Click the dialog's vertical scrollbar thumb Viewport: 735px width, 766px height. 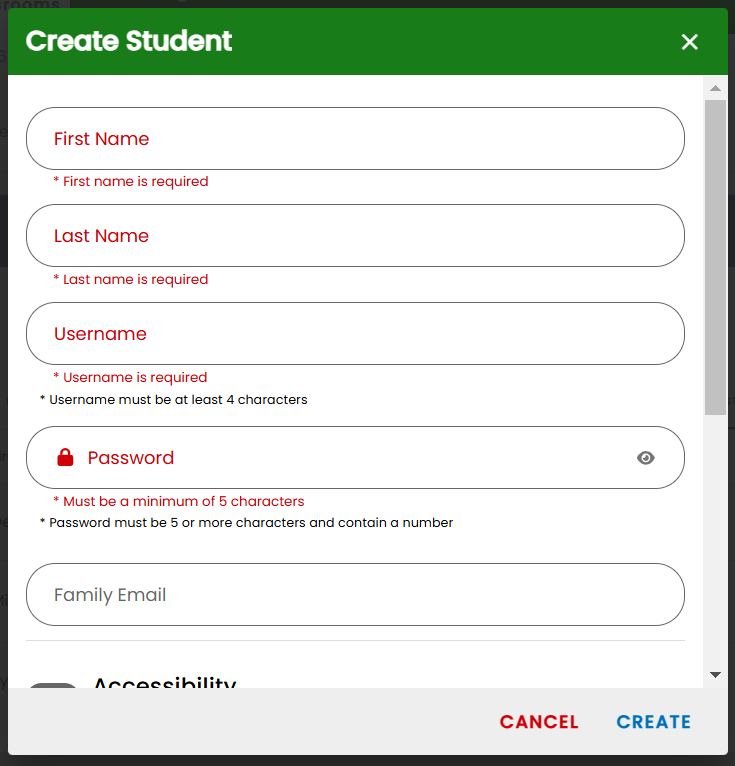(x=715, y=257)
